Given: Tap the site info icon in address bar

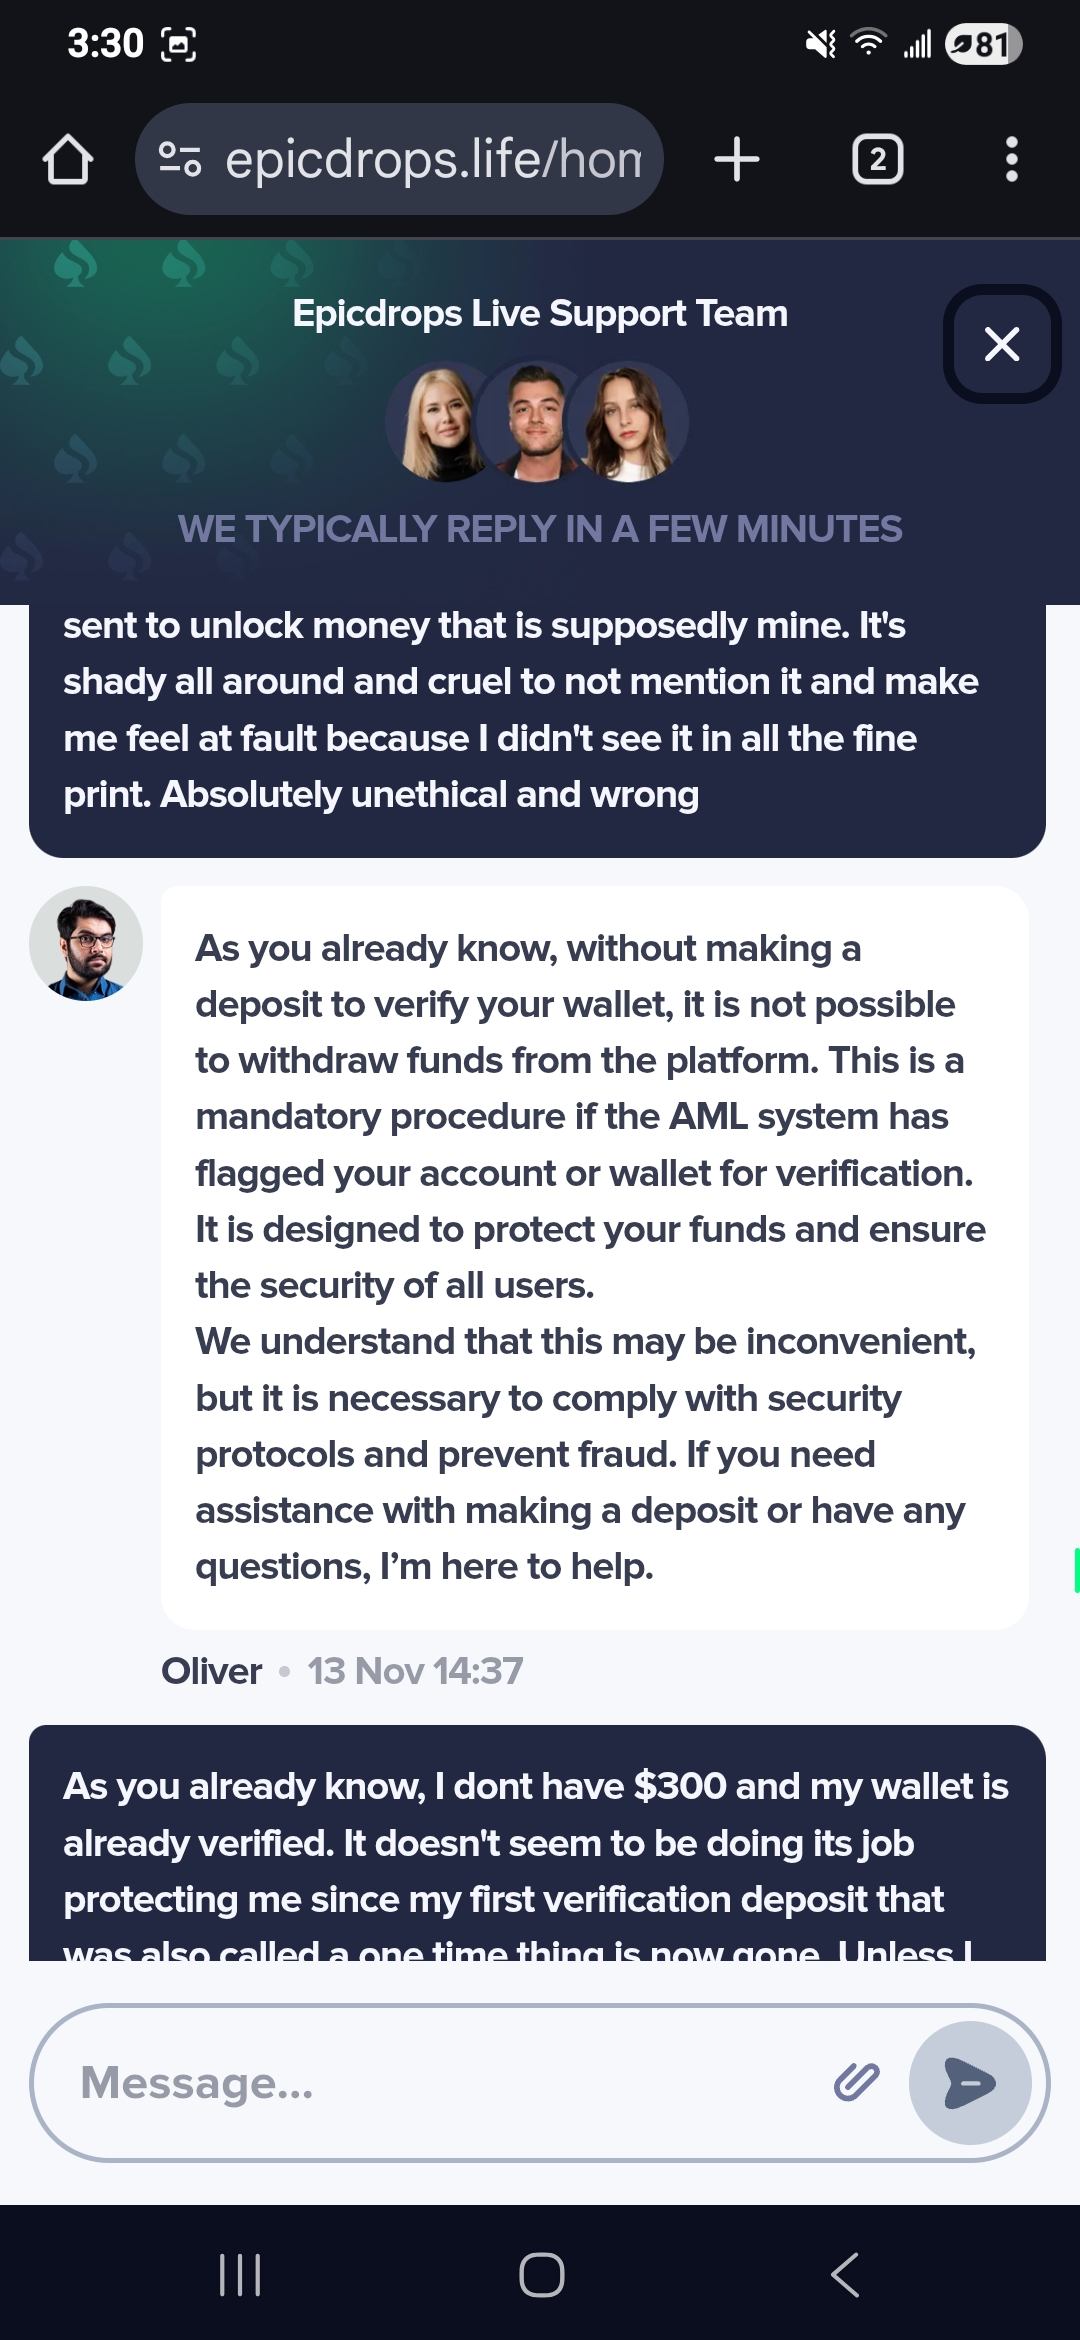Looking at the screenshot, I should pos(181,160).
